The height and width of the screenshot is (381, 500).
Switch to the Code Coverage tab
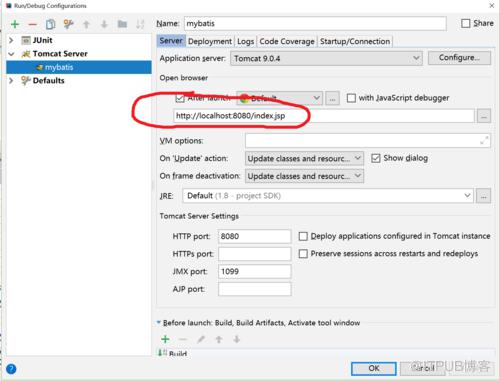click(287, 41)
